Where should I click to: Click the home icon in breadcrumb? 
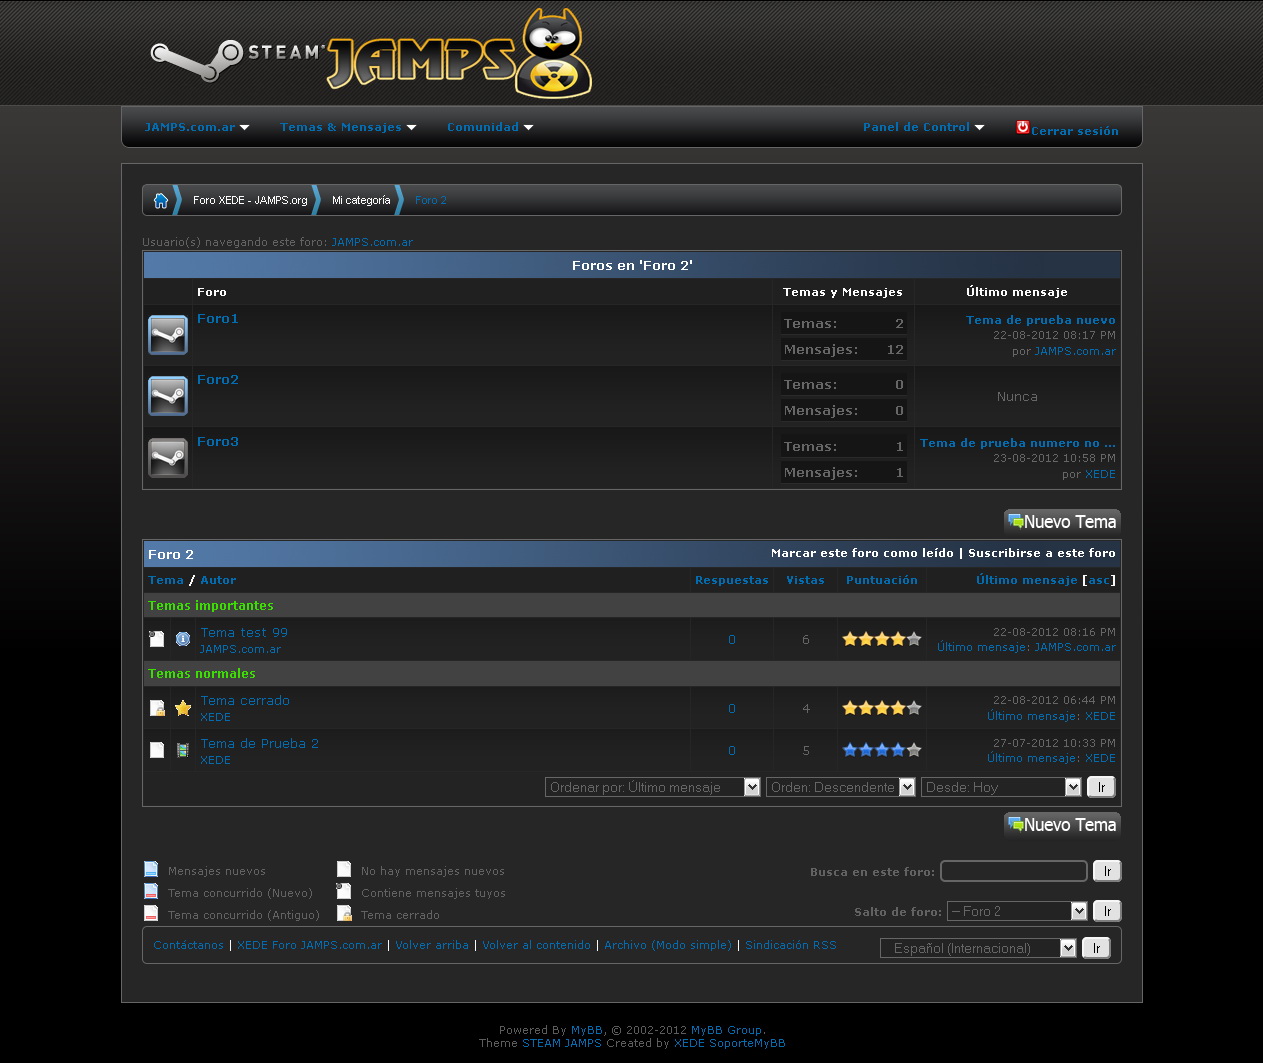(160, 200)
